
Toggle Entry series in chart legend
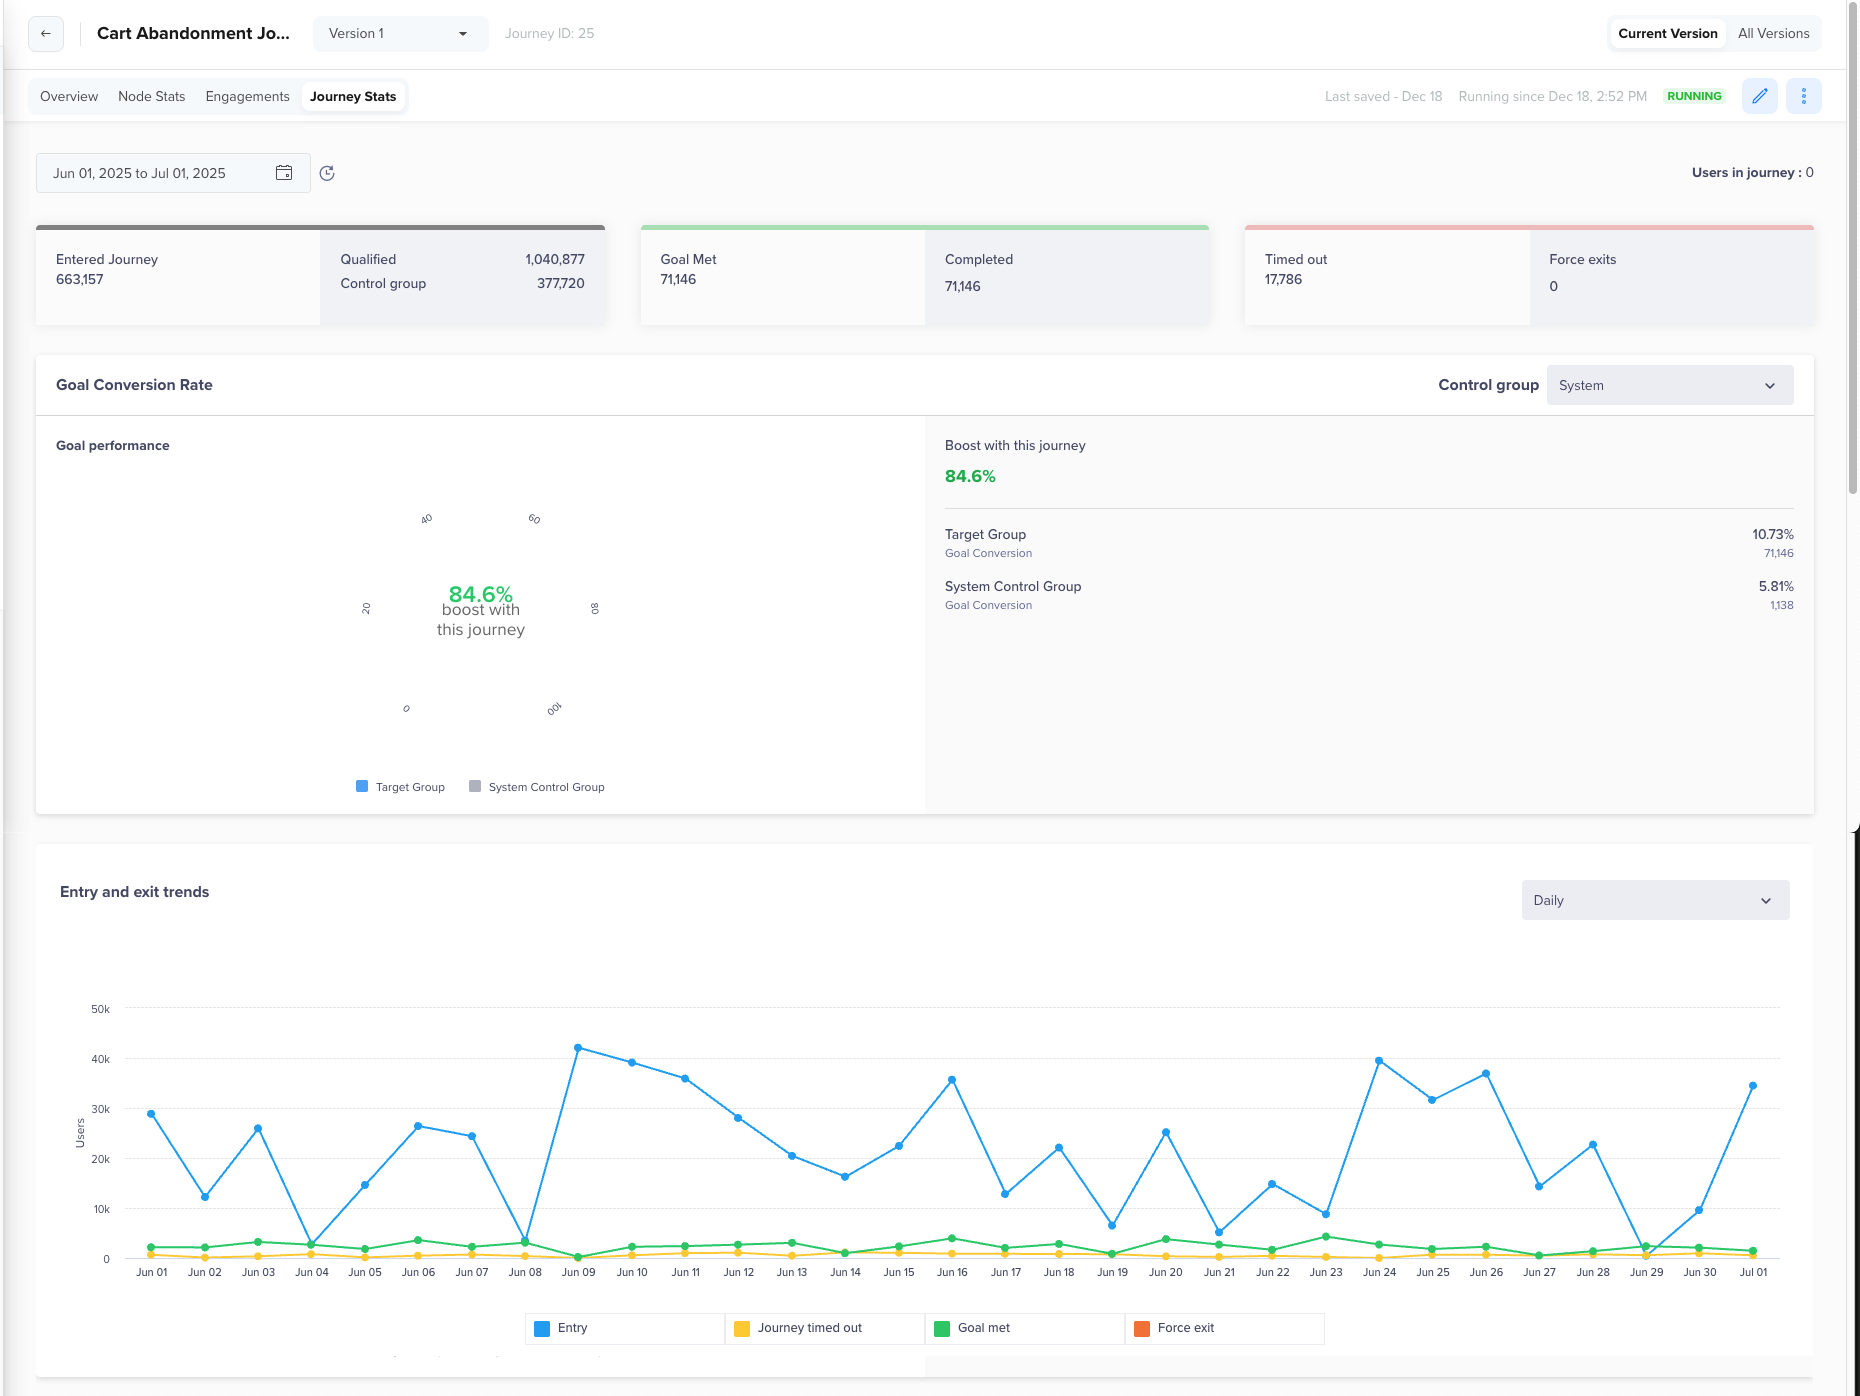[624, 1328]
